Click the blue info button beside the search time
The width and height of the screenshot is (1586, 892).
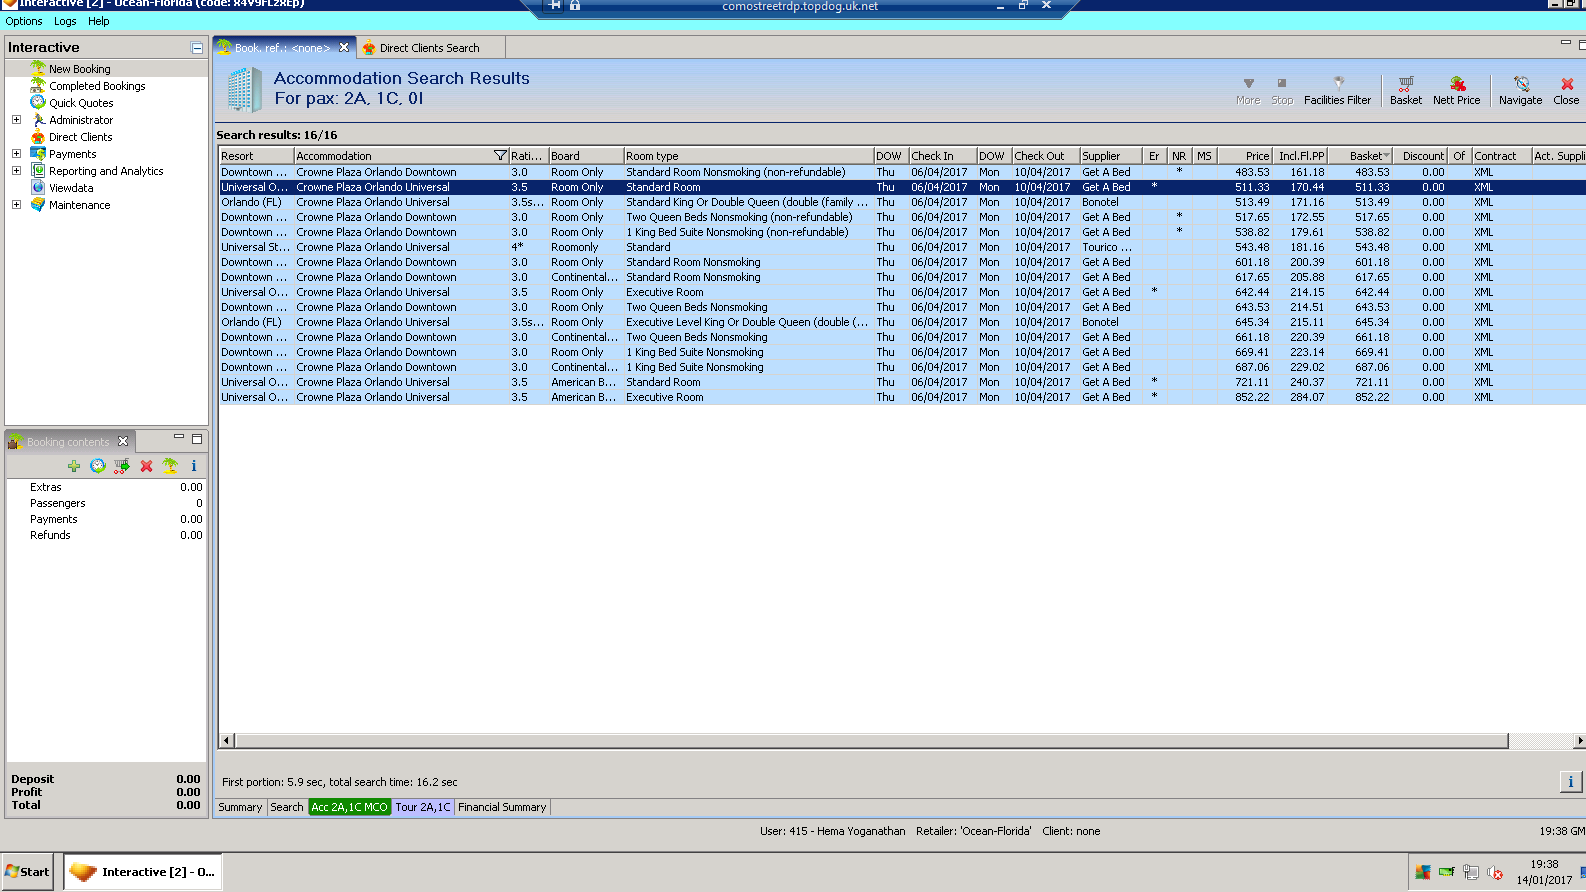coord(1570,782)
